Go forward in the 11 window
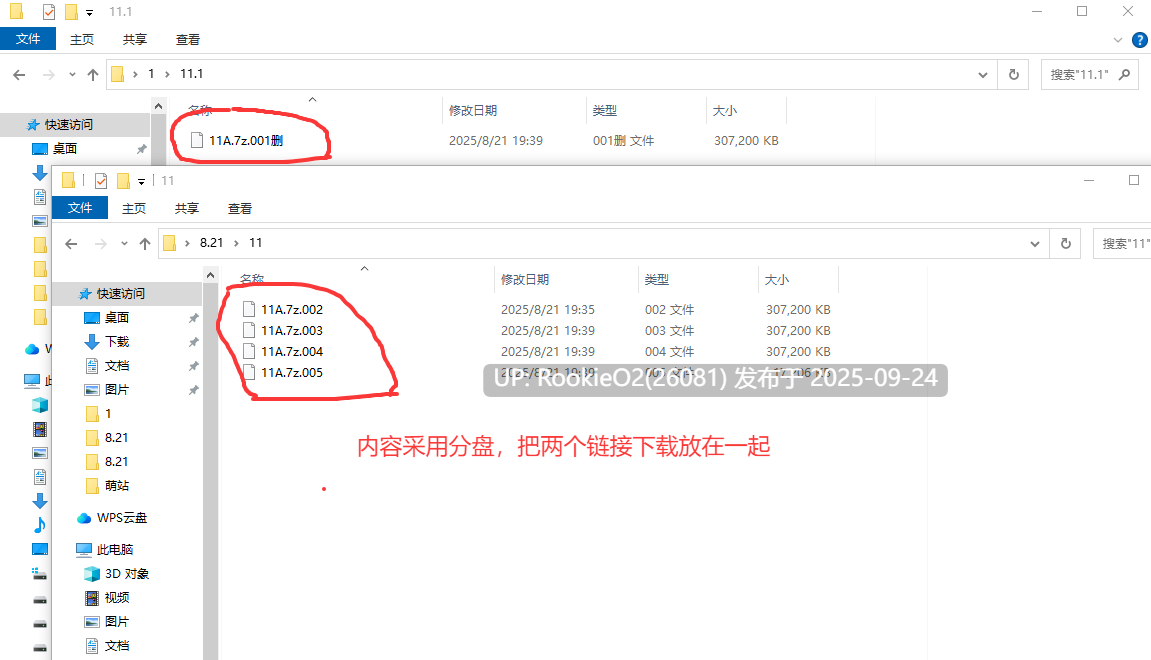The height and width of the screenshot is (660, 1151). (101, 244)
